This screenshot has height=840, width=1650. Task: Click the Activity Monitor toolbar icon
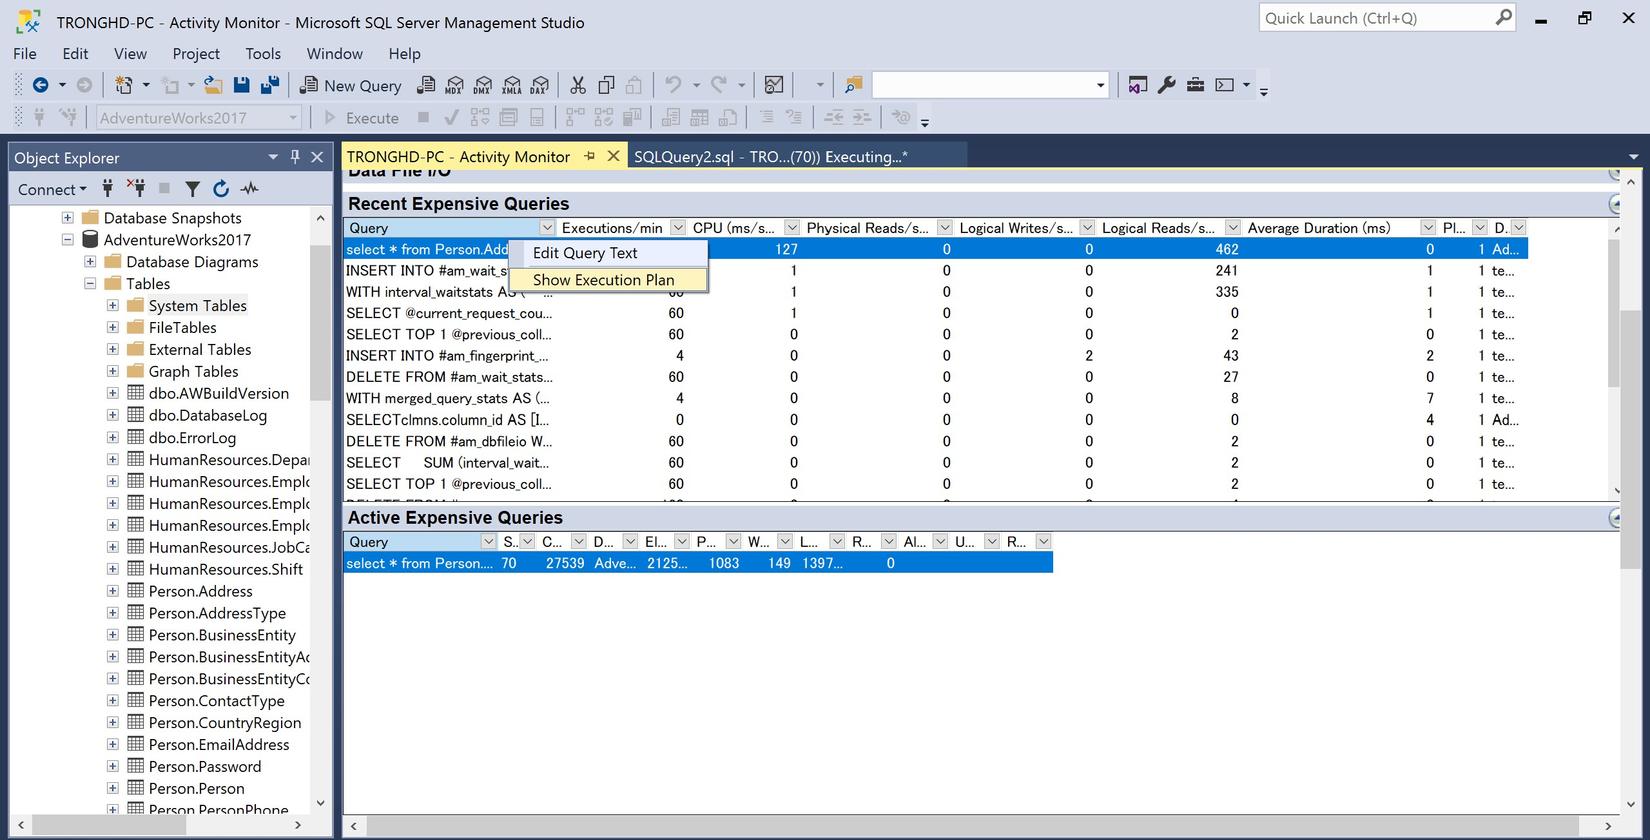point(772,86)
